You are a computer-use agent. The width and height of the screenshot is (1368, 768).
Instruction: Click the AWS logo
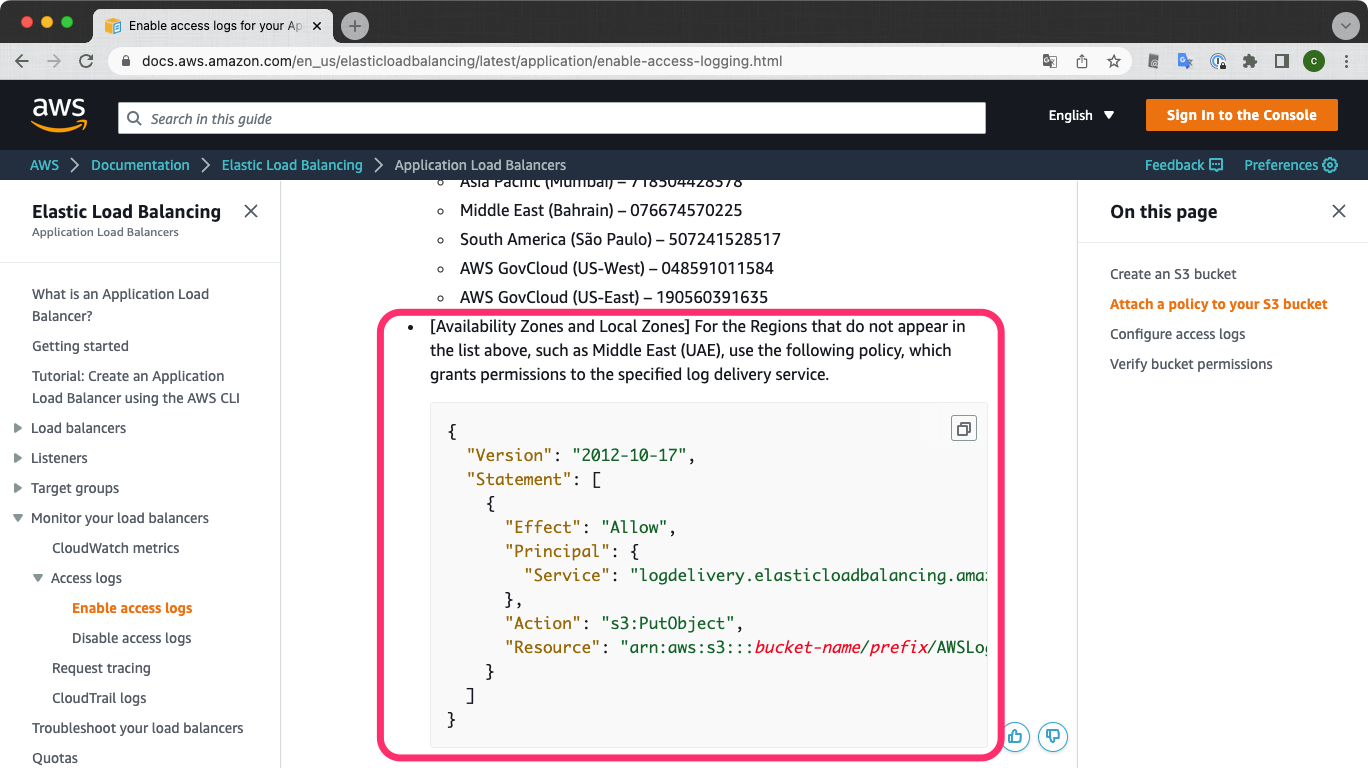(x=59, y=115)
